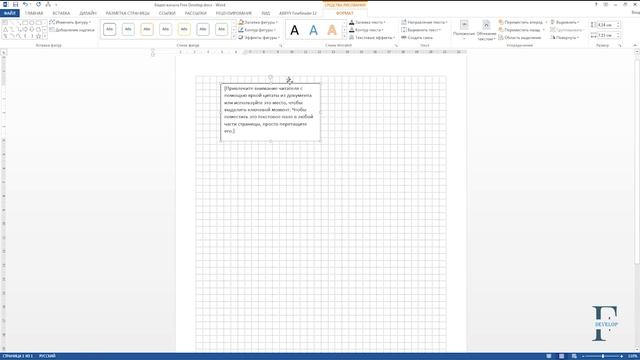Open Эффекты фигуры (shape effects) menu
Viewport: 640px width, 360px height.
coord(259,38)
